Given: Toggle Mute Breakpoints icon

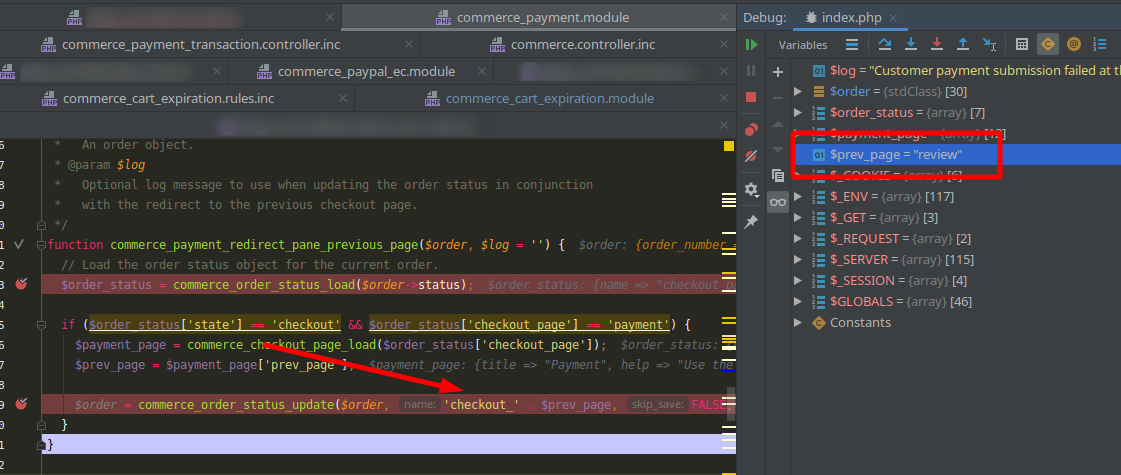Looking at the screenshot, I should [x=751, y=156].
